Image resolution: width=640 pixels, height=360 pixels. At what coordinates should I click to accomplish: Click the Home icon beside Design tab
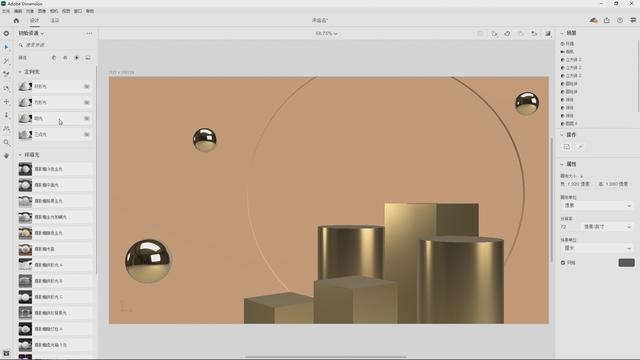tap(16, 20)
